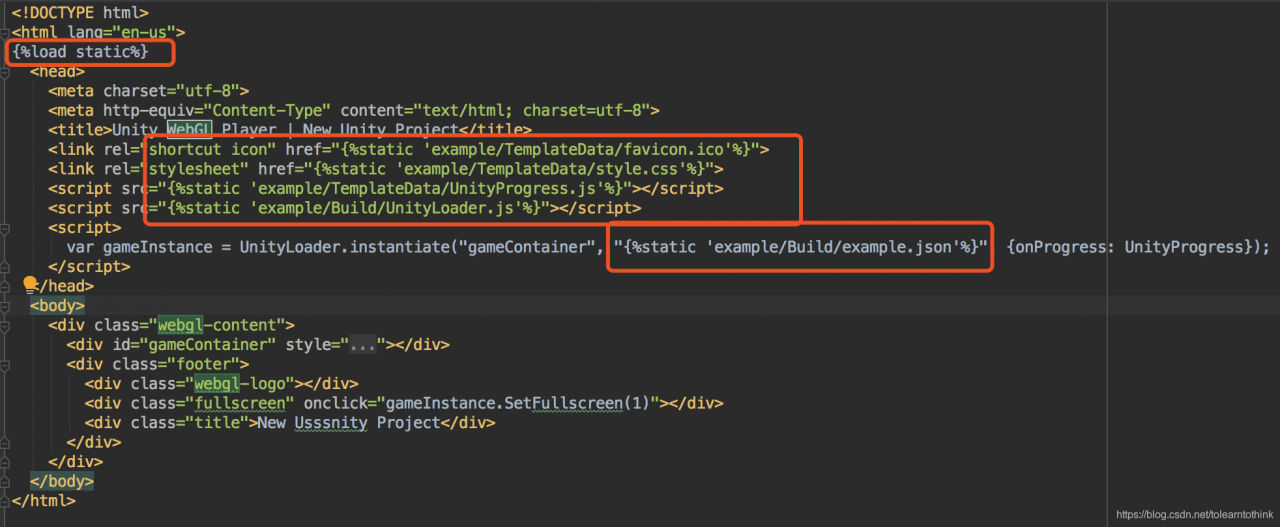The width and height of the screenshot is (1280, 527).
Task: Collapse the opening html tag fold marker
Action: pyautogui.click(x=5, y=32)
